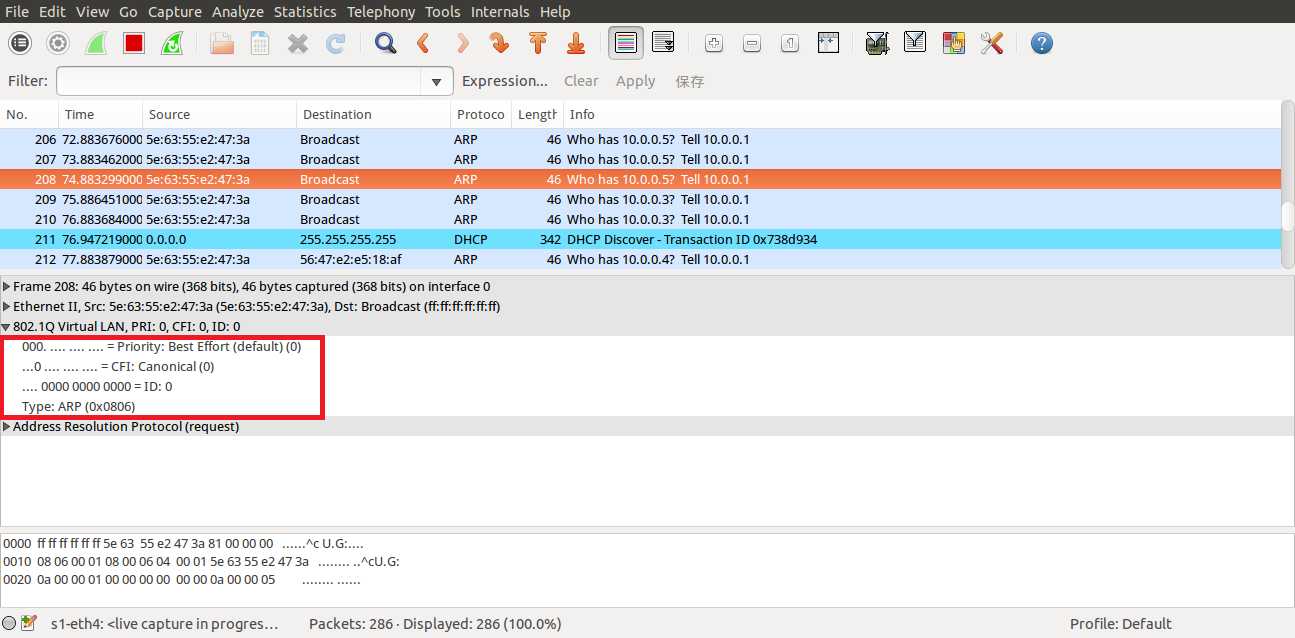1295x638 pixels.
Task: Zoom out the packet text
Action: tap(752, 43)
